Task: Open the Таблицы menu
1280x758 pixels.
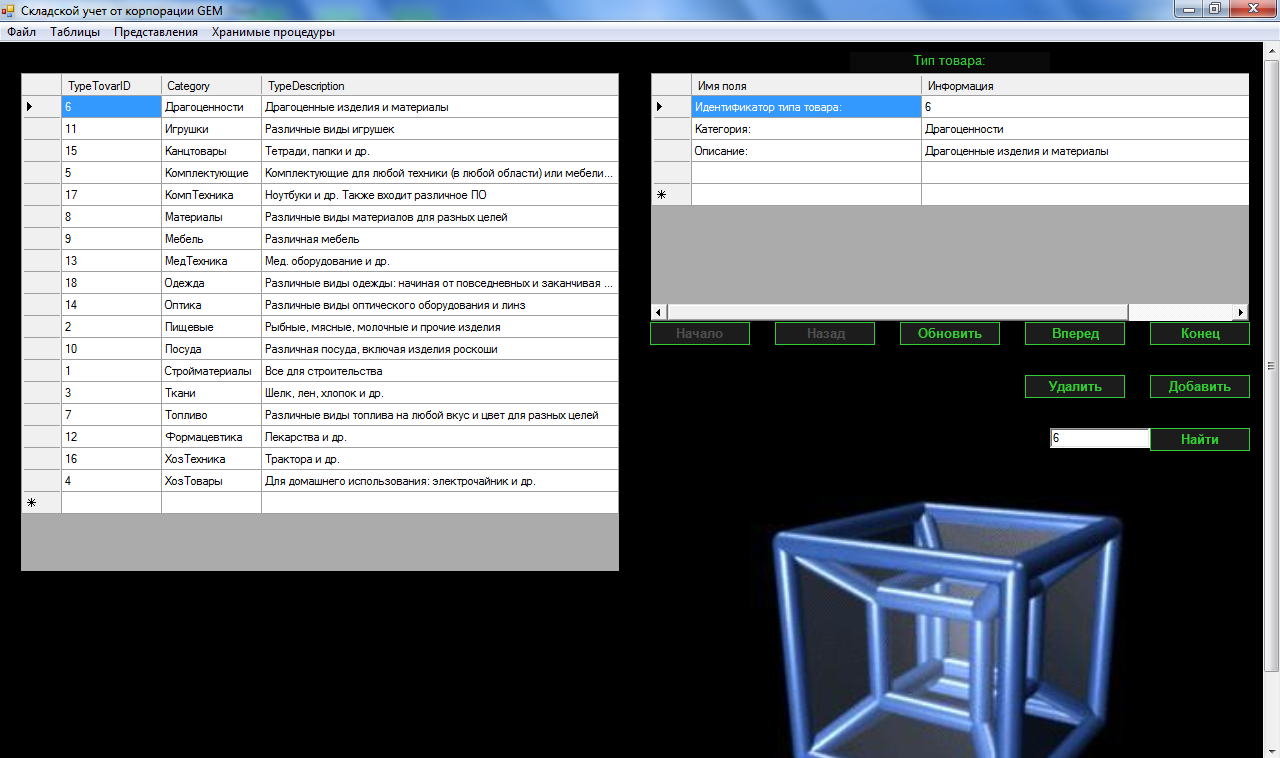Action: tap(75, 32)
